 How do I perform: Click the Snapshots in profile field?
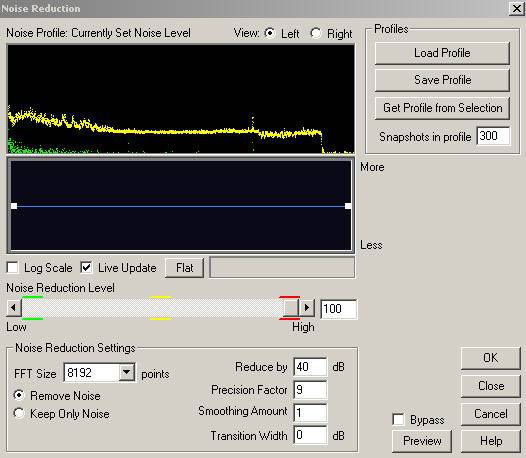[493, 136]
